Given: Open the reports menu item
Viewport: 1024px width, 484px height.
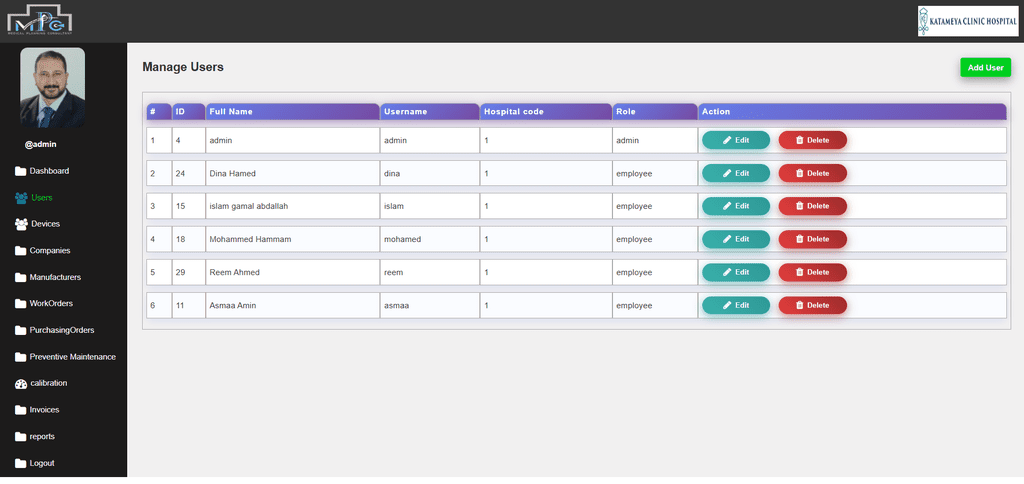Looking at the screenshot, I should (42, 437).
